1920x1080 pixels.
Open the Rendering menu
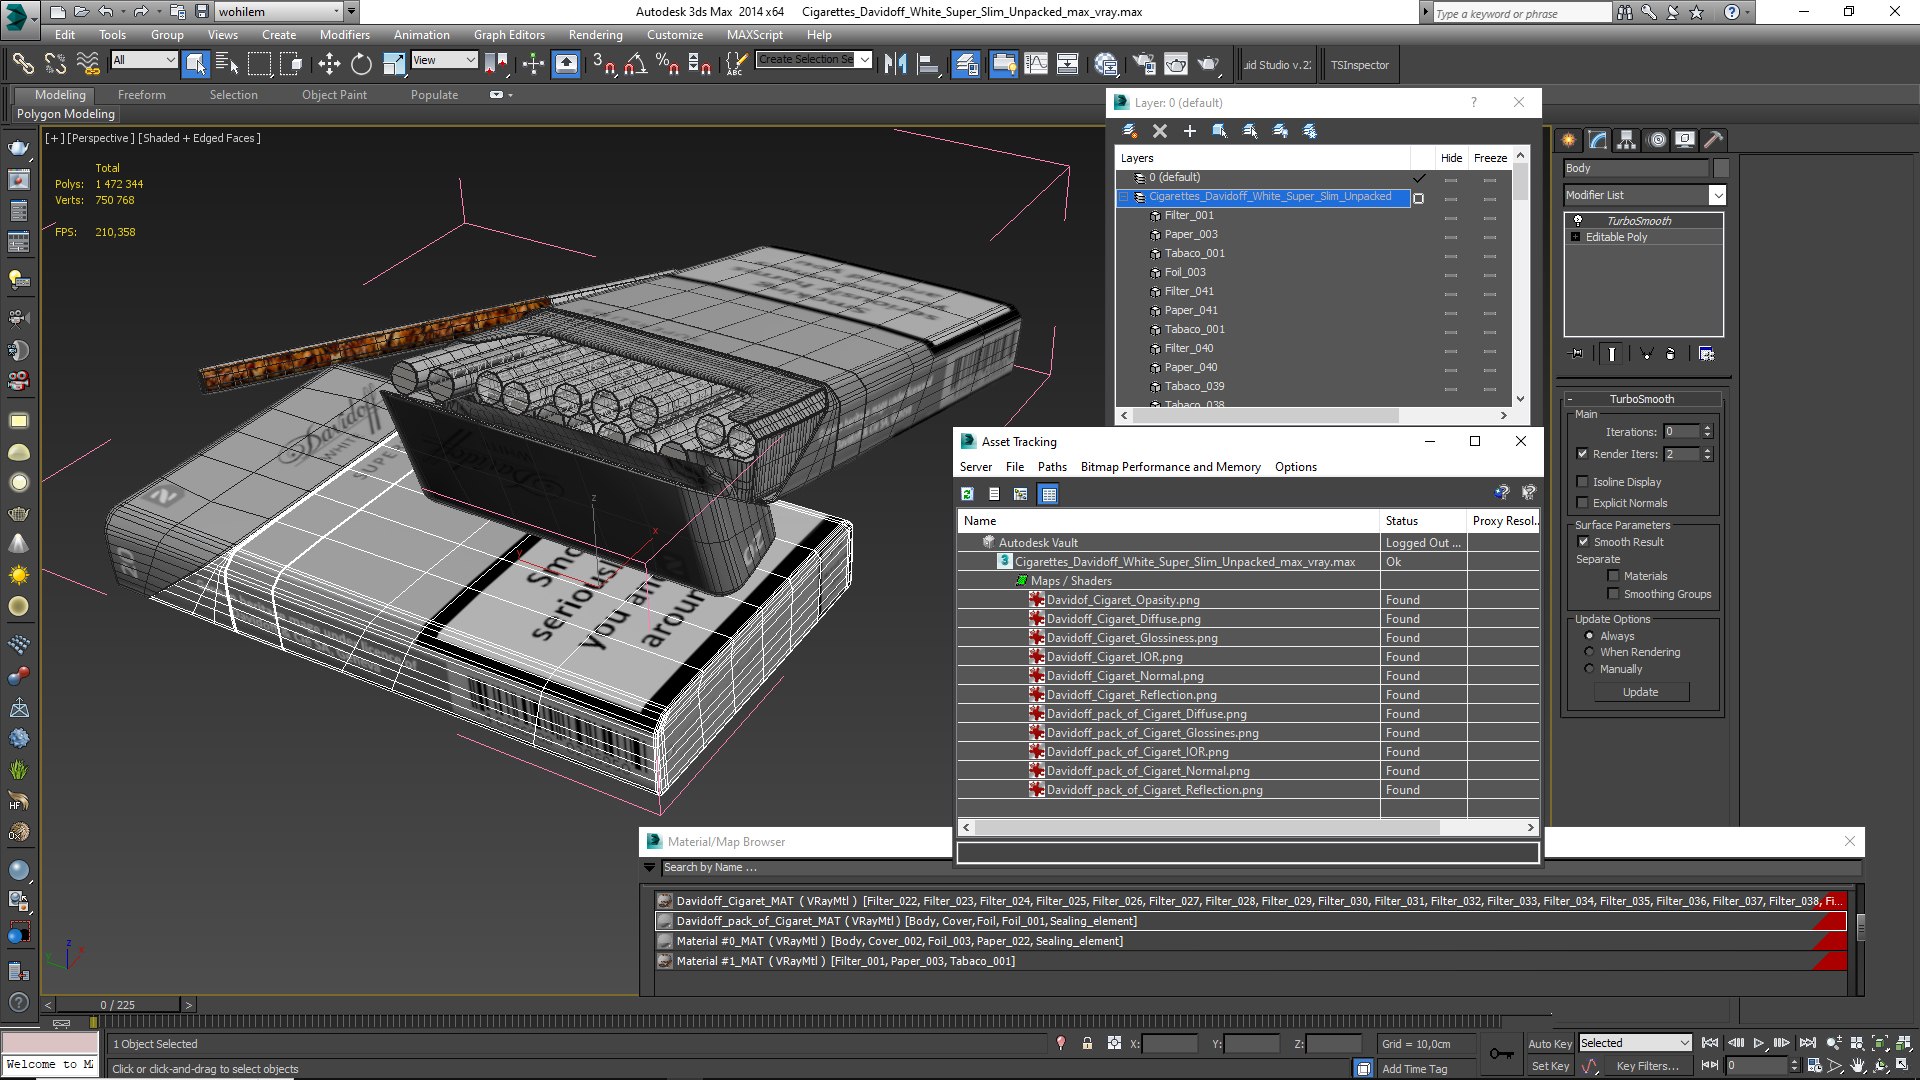click(x=595, y=34)
